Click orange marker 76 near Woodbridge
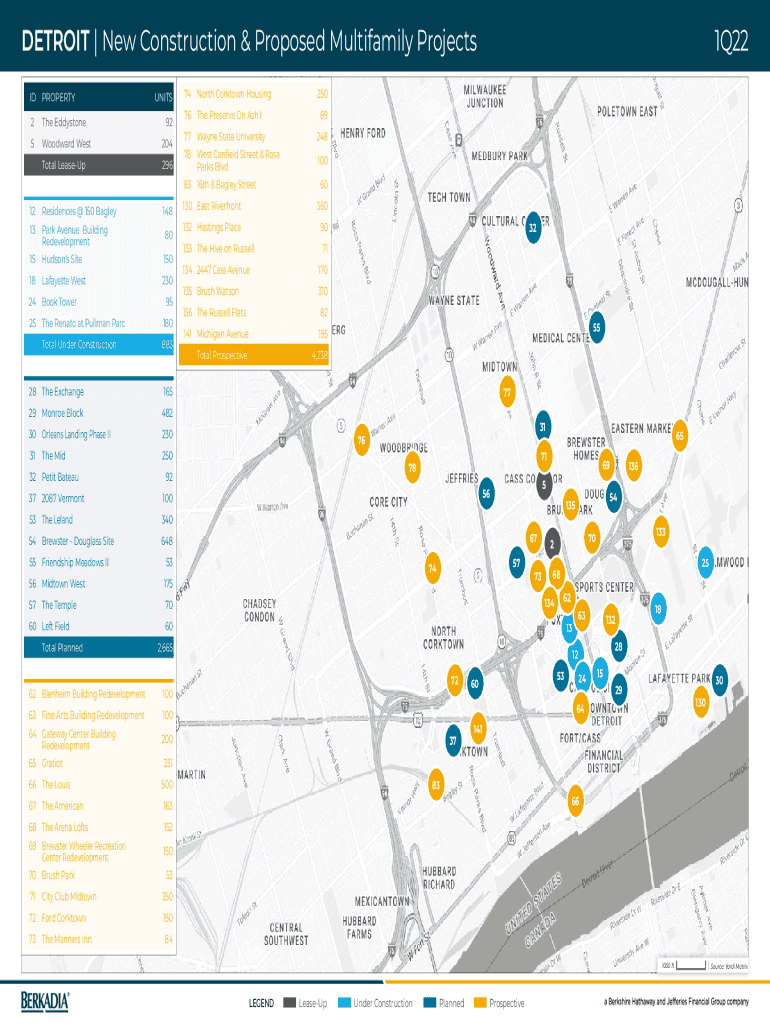 point(361,440)
